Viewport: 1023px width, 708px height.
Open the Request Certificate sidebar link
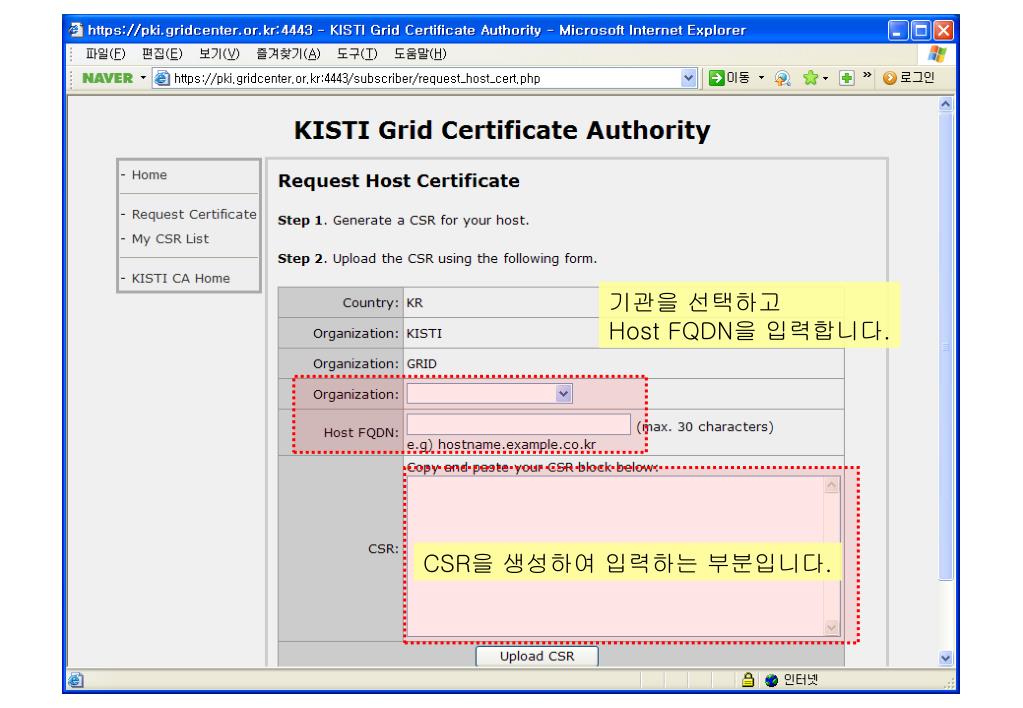(194, 214)
